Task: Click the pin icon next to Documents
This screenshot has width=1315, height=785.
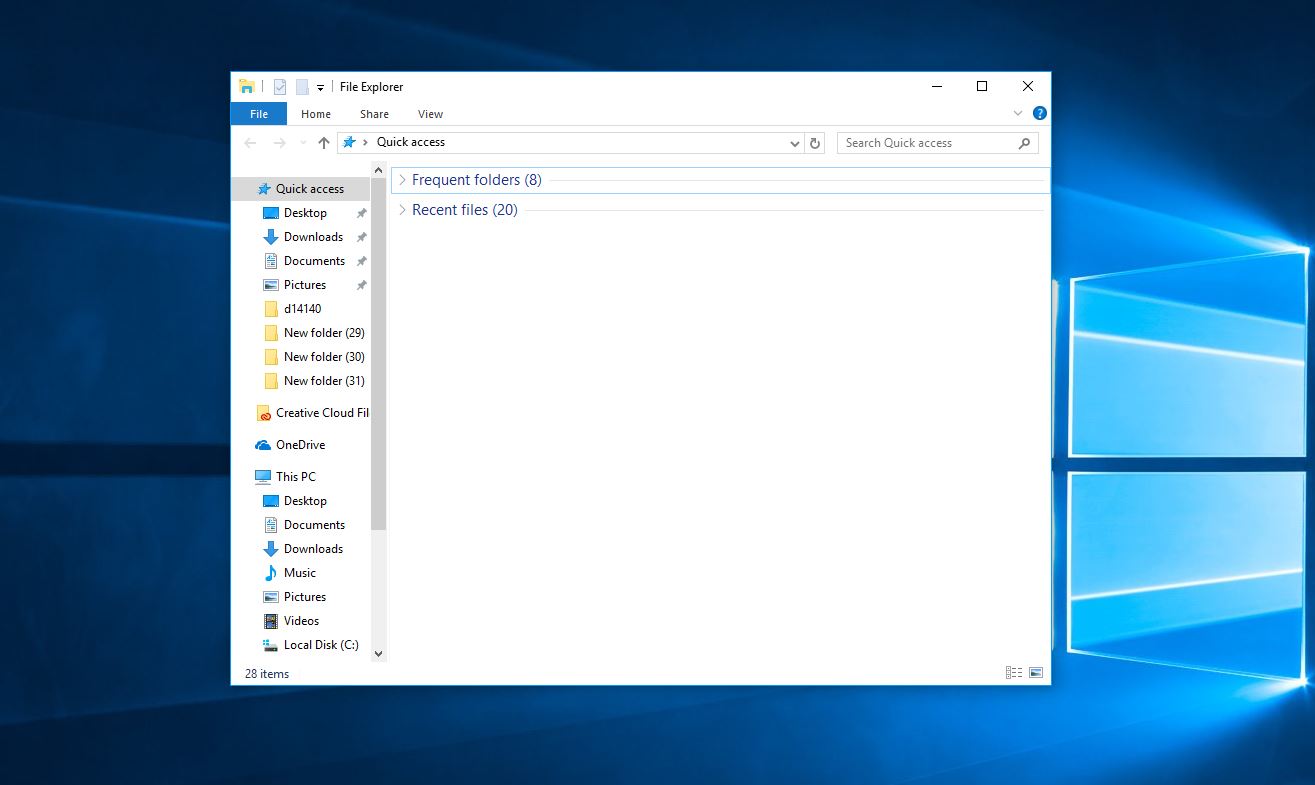Action: (362, 261)
